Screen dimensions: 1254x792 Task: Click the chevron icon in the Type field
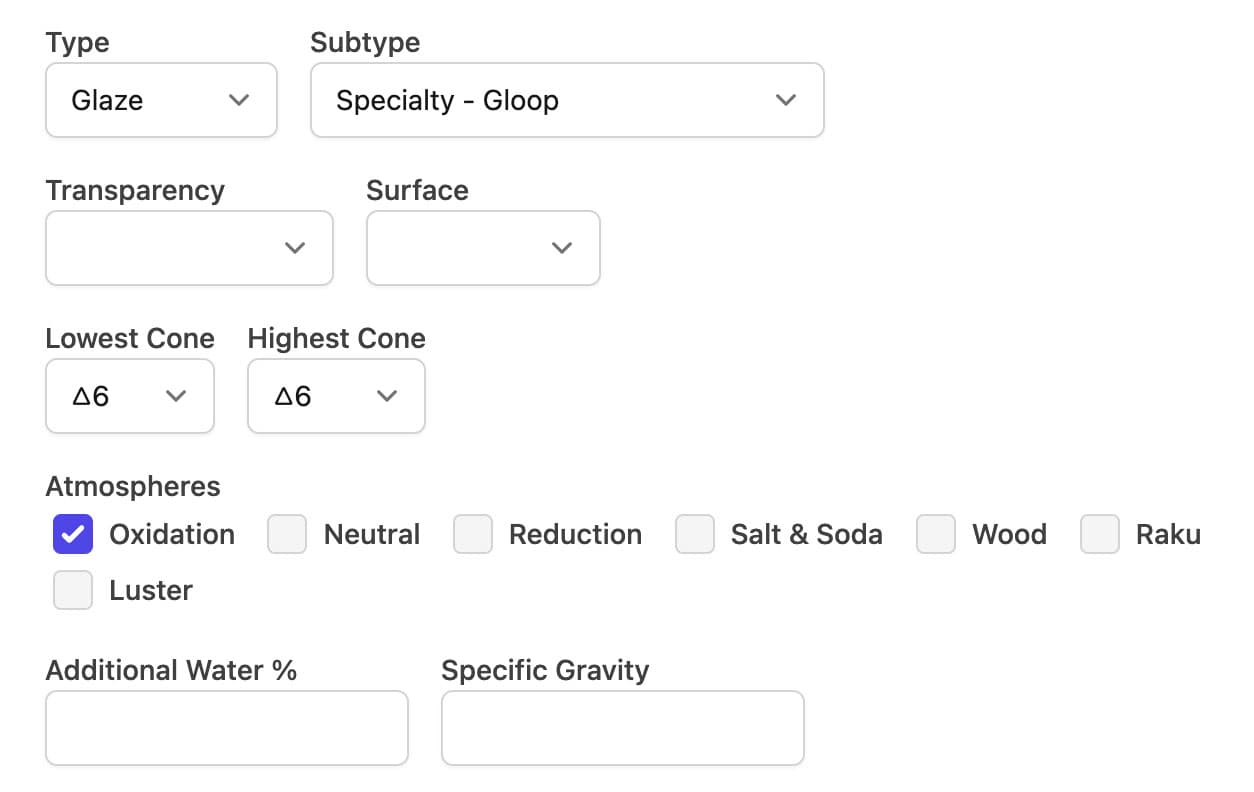239,100
